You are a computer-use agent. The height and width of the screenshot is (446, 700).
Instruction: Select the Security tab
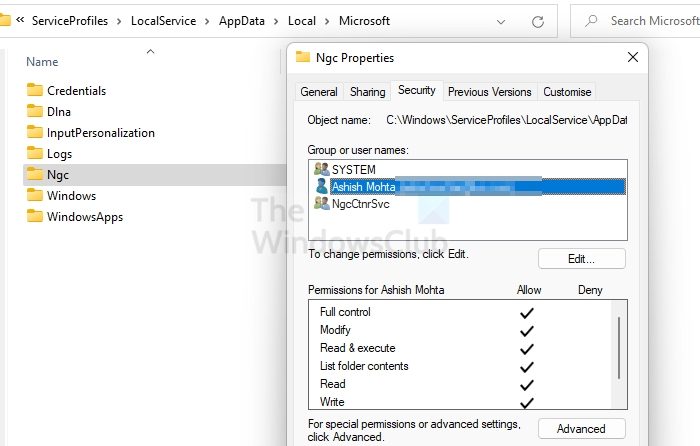click(417, 90)
